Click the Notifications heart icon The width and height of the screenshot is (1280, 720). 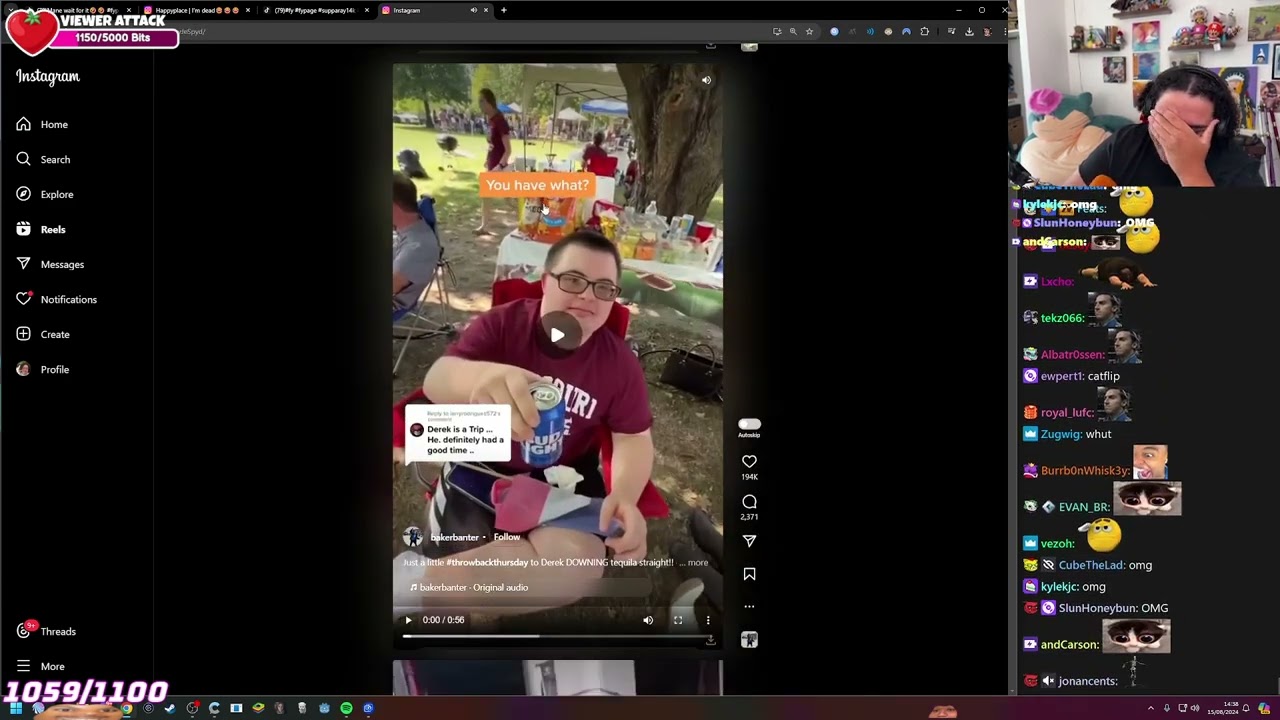(23, 299)
